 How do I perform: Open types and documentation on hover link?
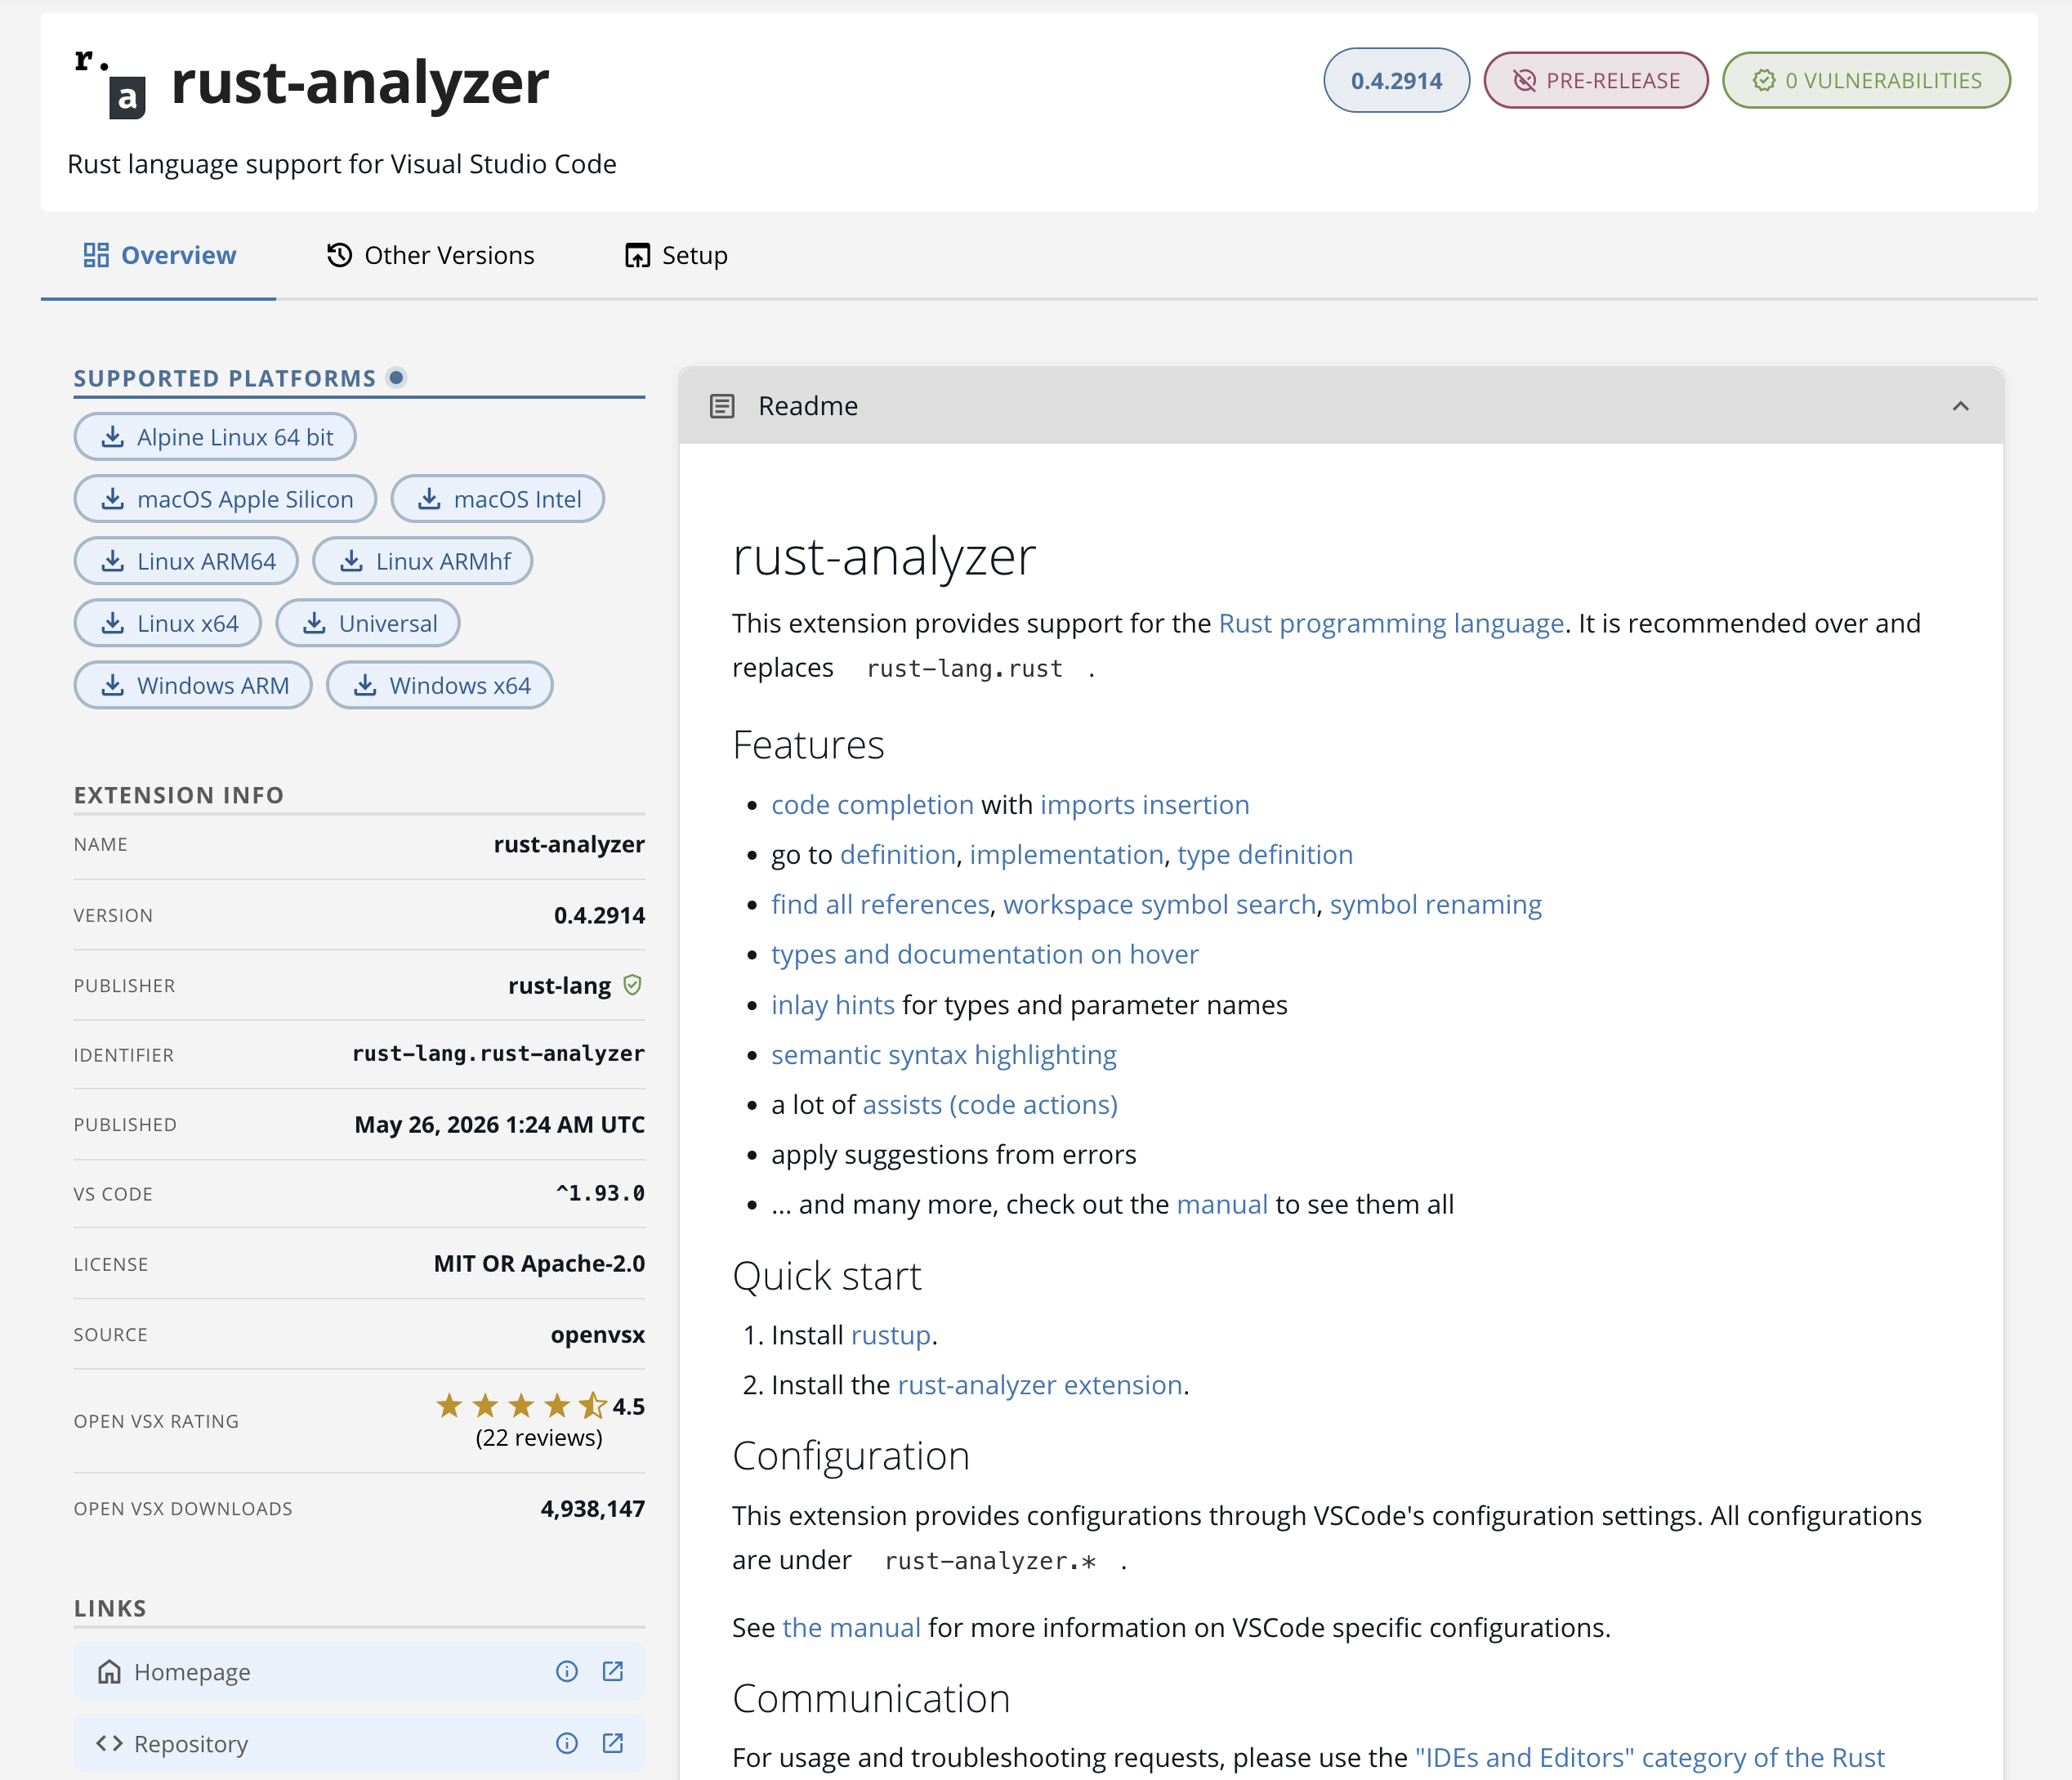coord(984,954)
